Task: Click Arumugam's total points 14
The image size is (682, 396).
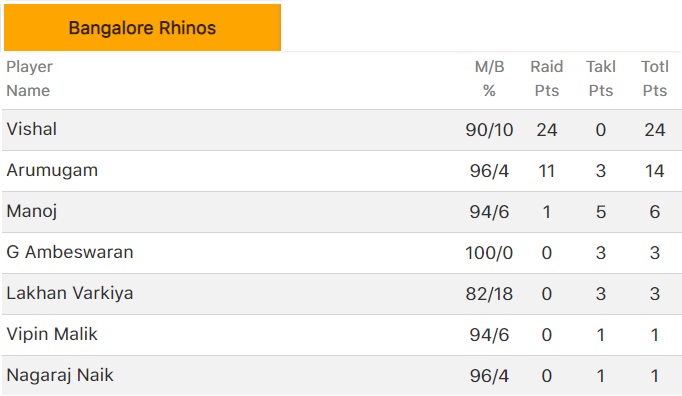Action: (655, 171)
